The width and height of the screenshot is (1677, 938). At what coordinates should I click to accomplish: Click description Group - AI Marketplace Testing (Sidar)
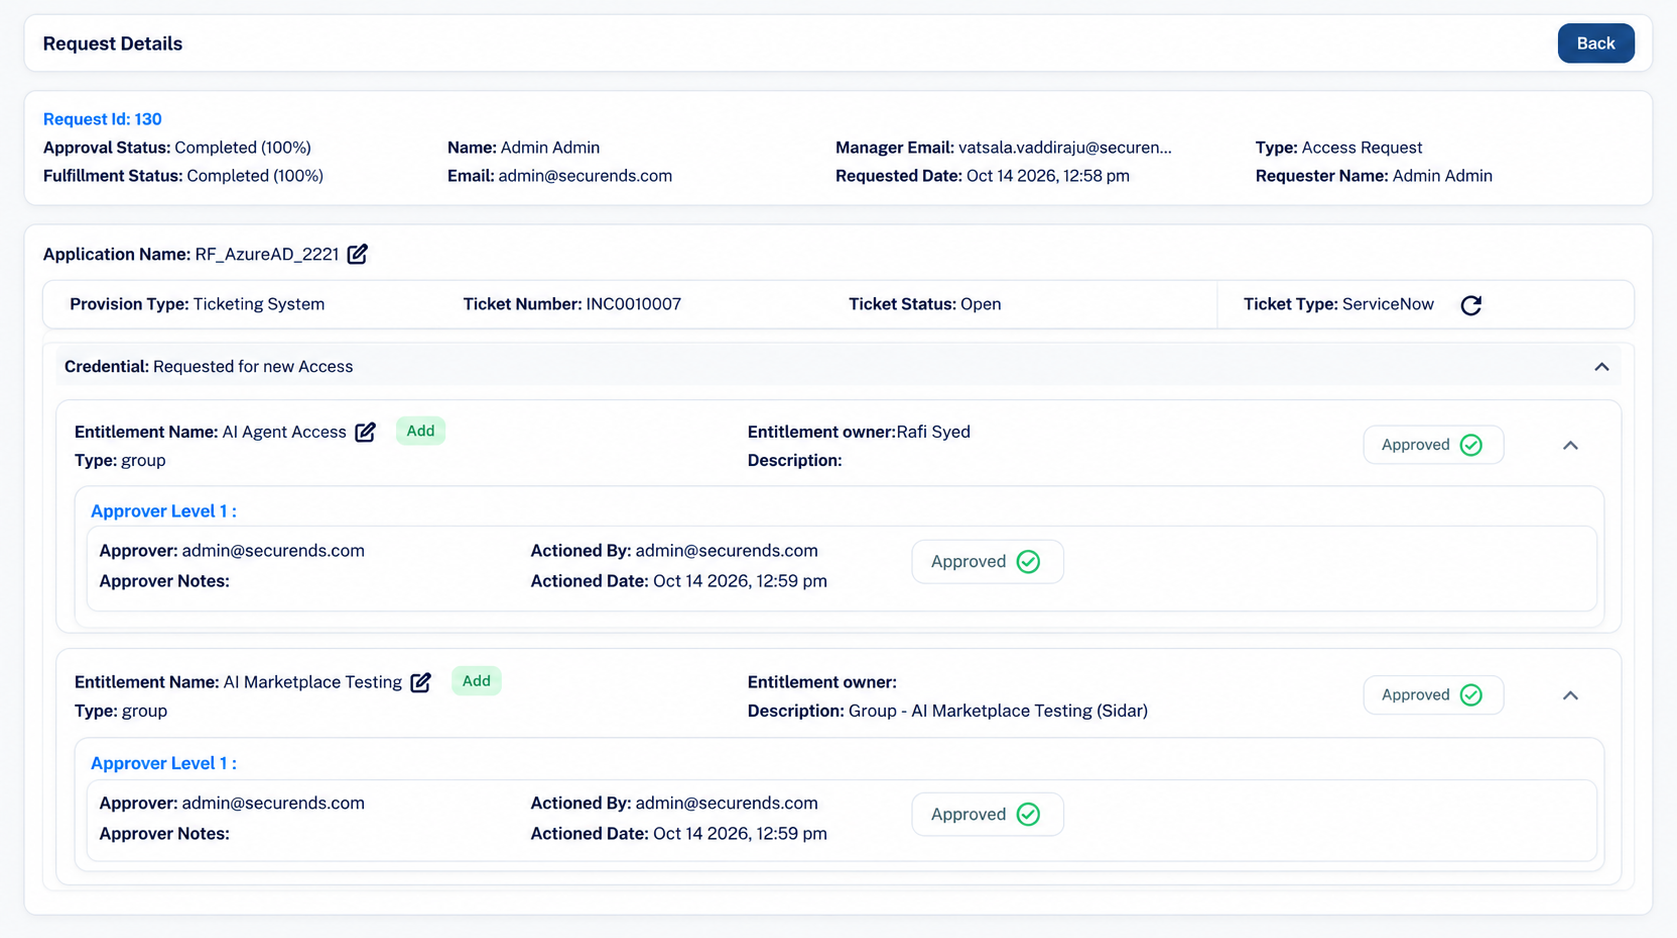point(998,711)
